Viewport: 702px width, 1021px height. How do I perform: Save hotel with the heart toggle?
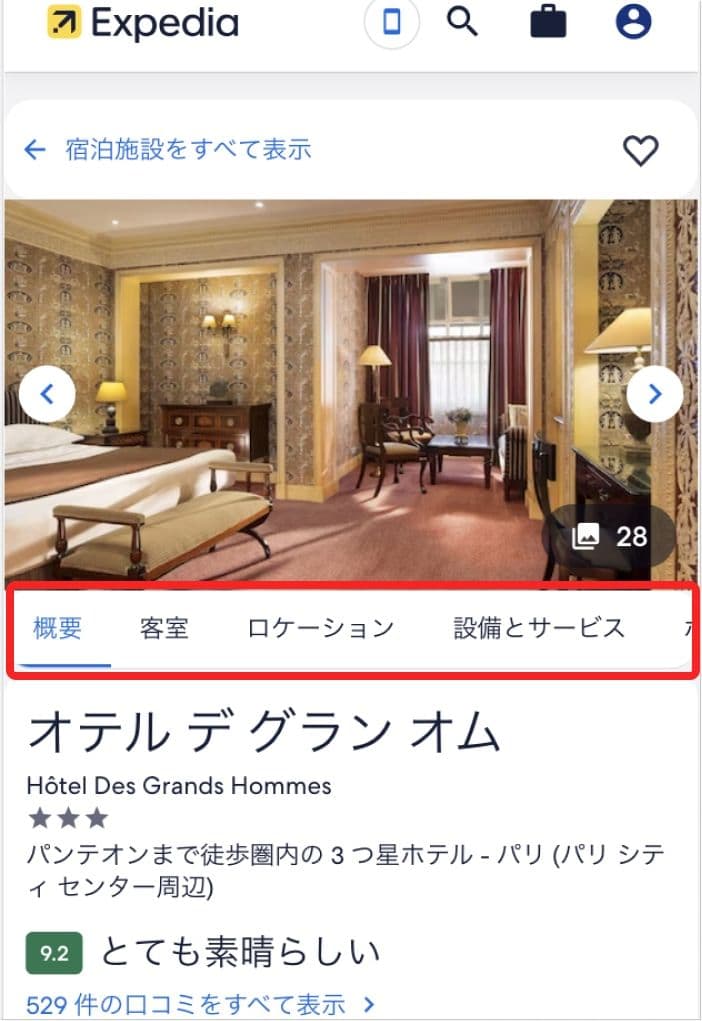(x=641, y=150)
